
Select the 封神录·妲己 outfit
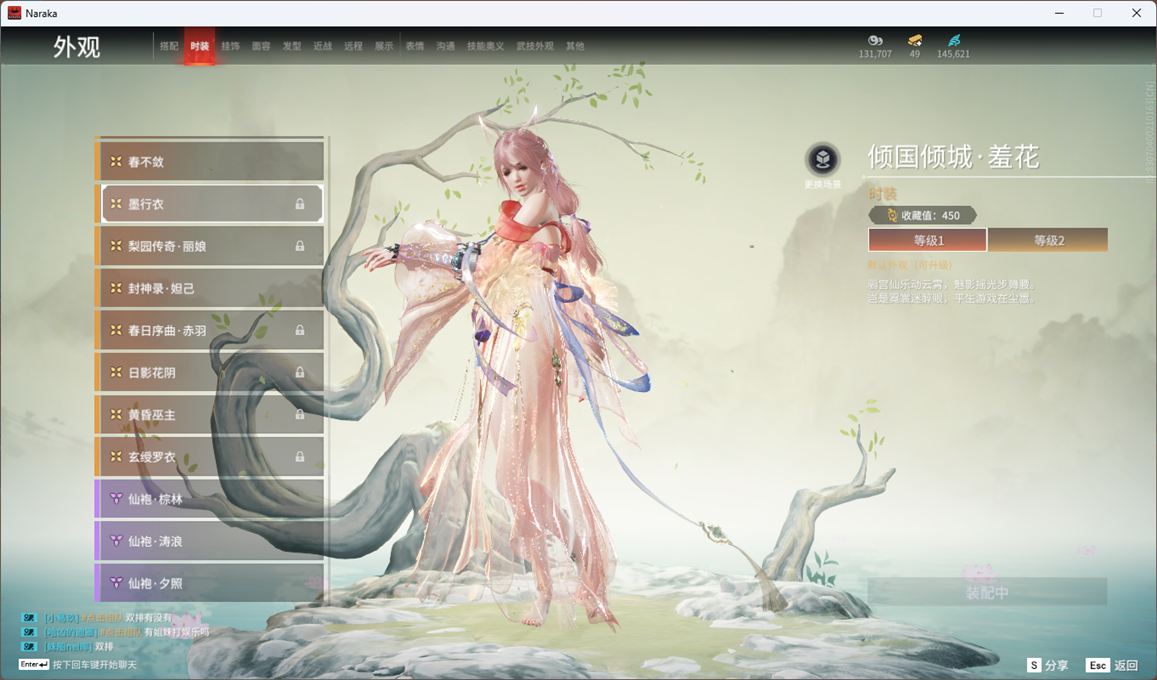[210, 288]
